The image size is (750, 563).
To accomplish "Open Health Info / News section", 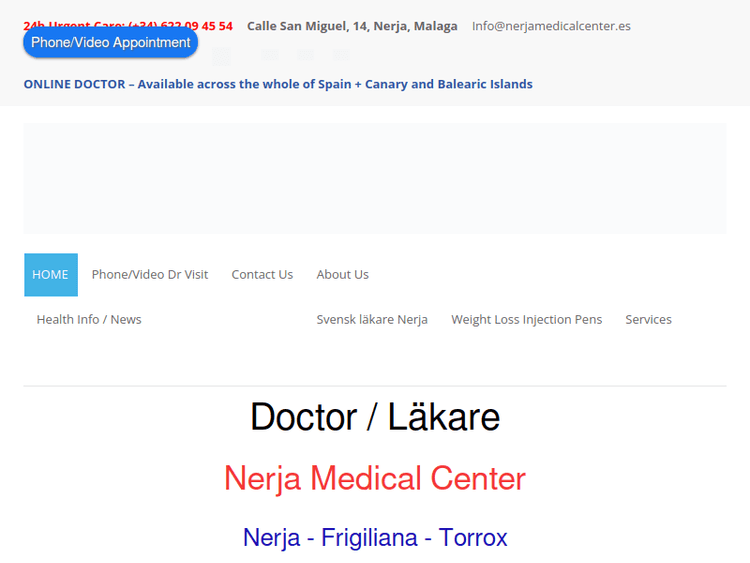I will [x=89, y=320].
